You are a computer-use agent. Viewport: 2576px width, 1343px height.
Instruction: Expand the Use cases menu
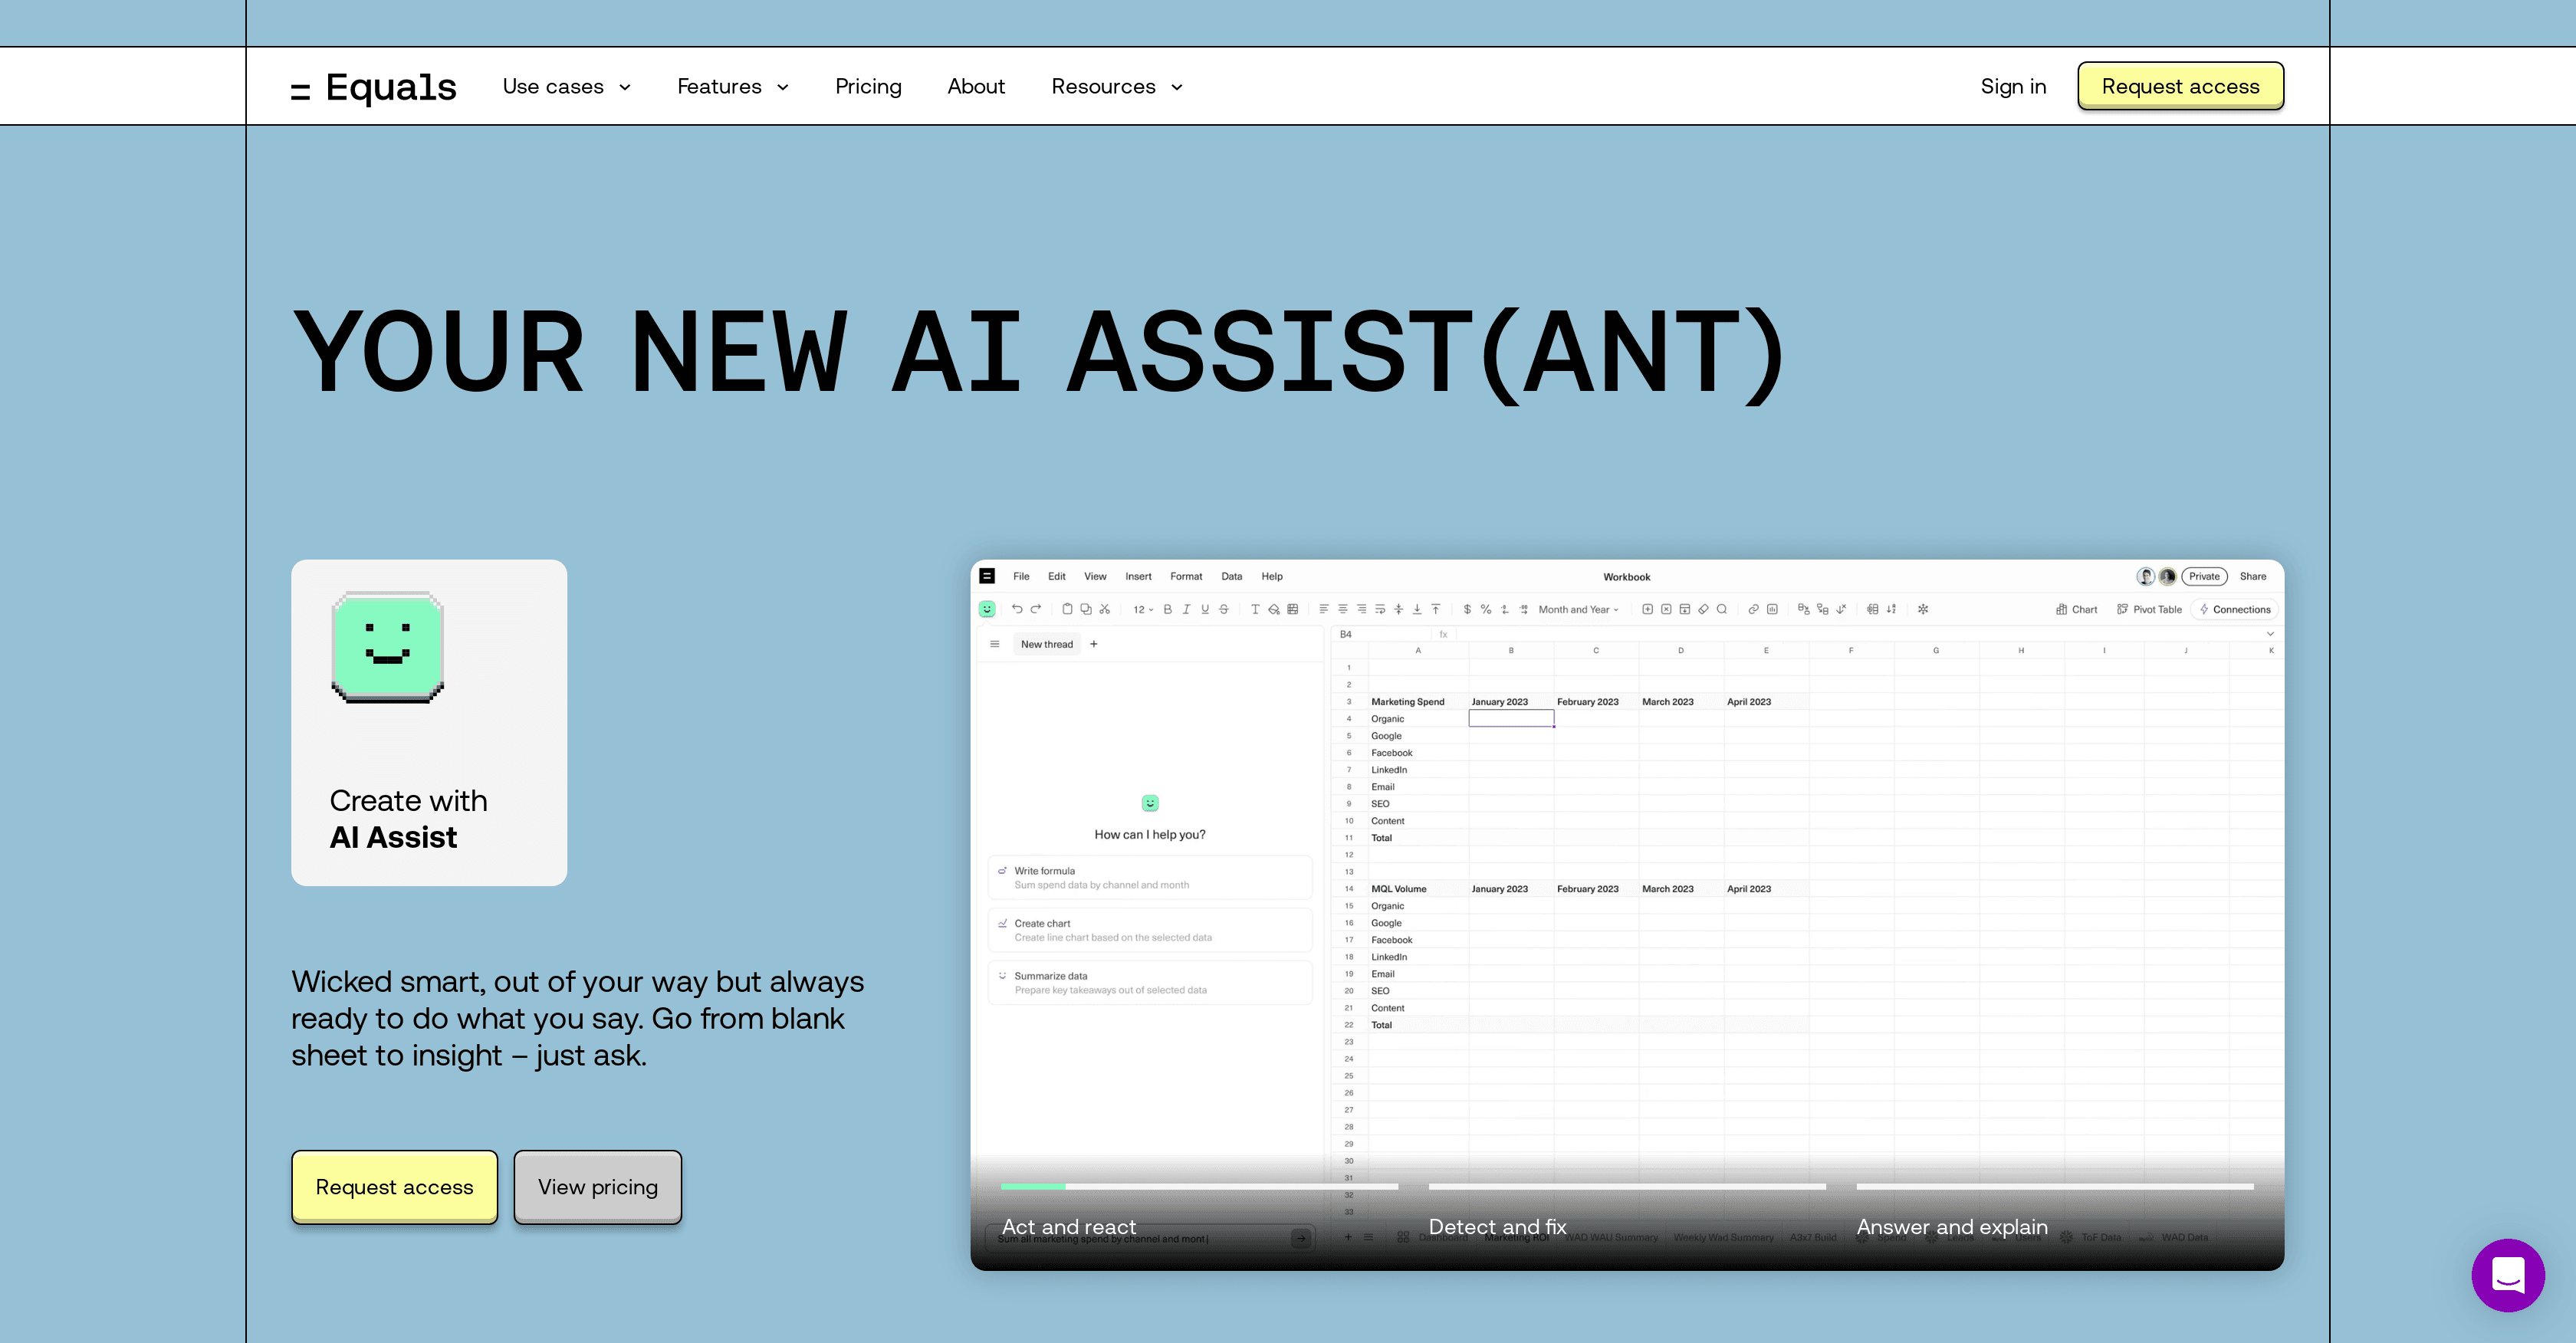click(566, 87)
